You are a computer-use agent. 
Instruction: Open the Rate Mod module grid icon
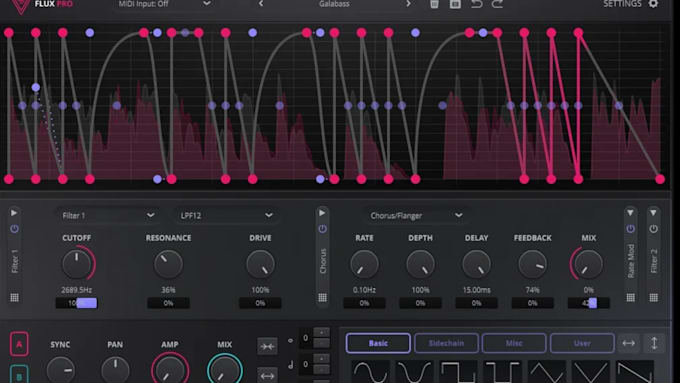pos(631,298)
